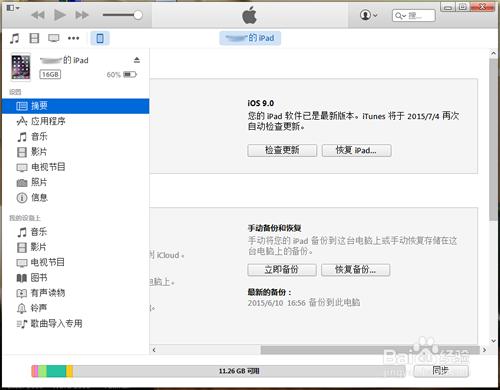The width and height of the screenshot is (500, 390).
Task: Click the play button
Action: point(60,15)
